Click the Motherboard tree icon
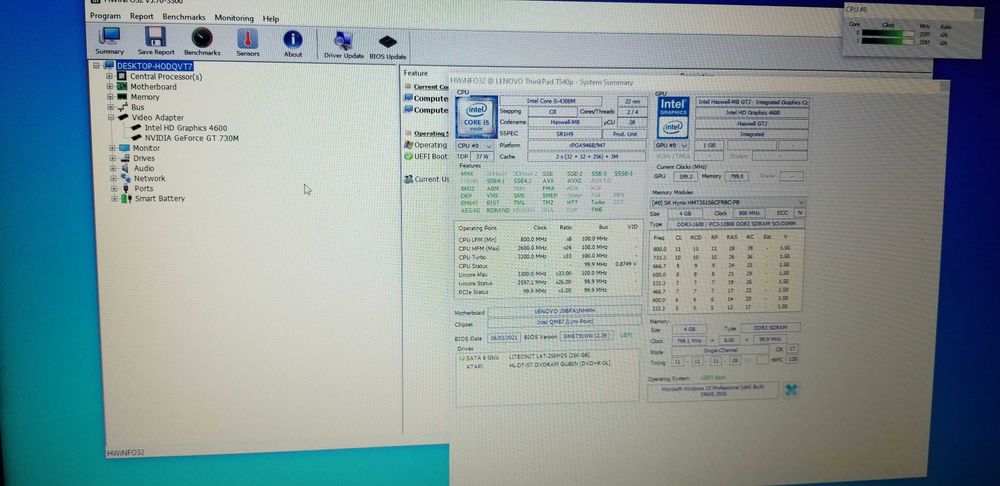This screenshot has height=486, width=1000. click(122, 86)
